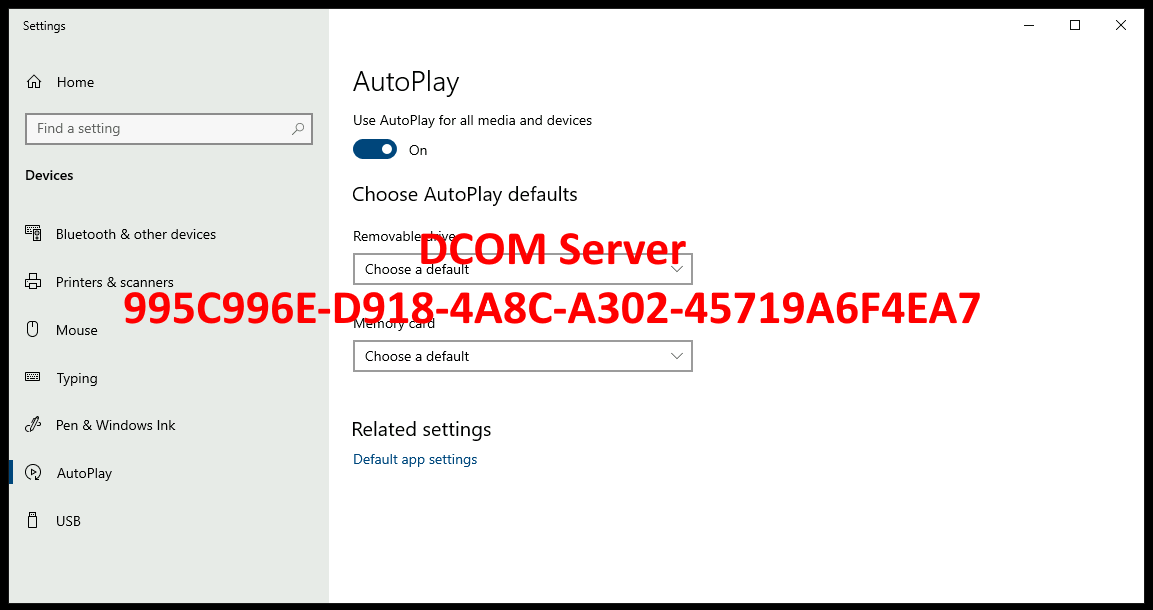Click the Home icon in sidebar

[x=34, y=82]
